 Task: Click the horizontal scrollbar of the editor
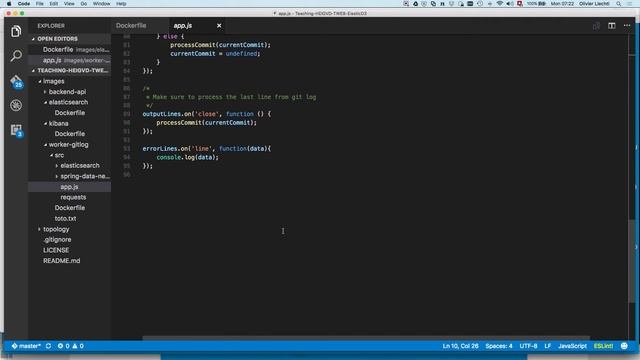click(x=366, y=338)
